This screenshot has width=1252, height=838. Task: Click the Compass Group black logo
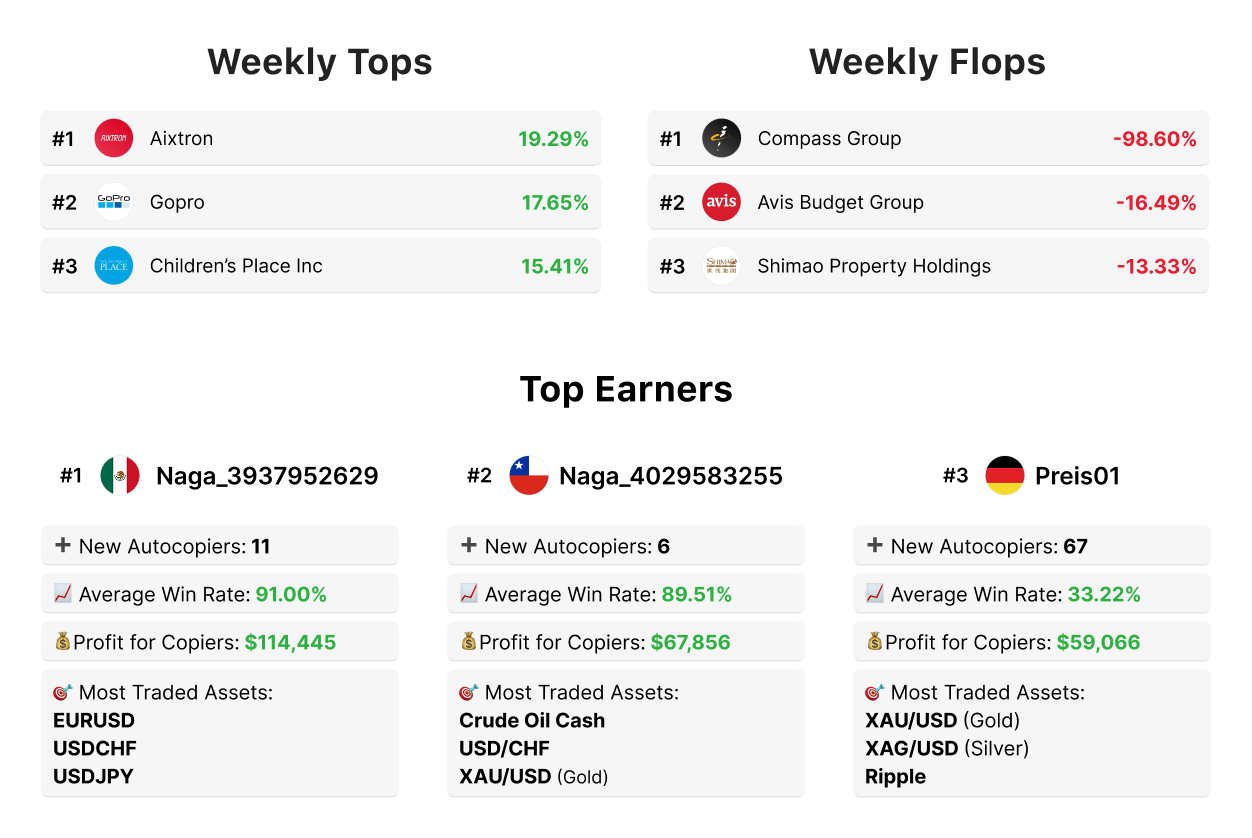pyautogui.click(x=721, y=138)
